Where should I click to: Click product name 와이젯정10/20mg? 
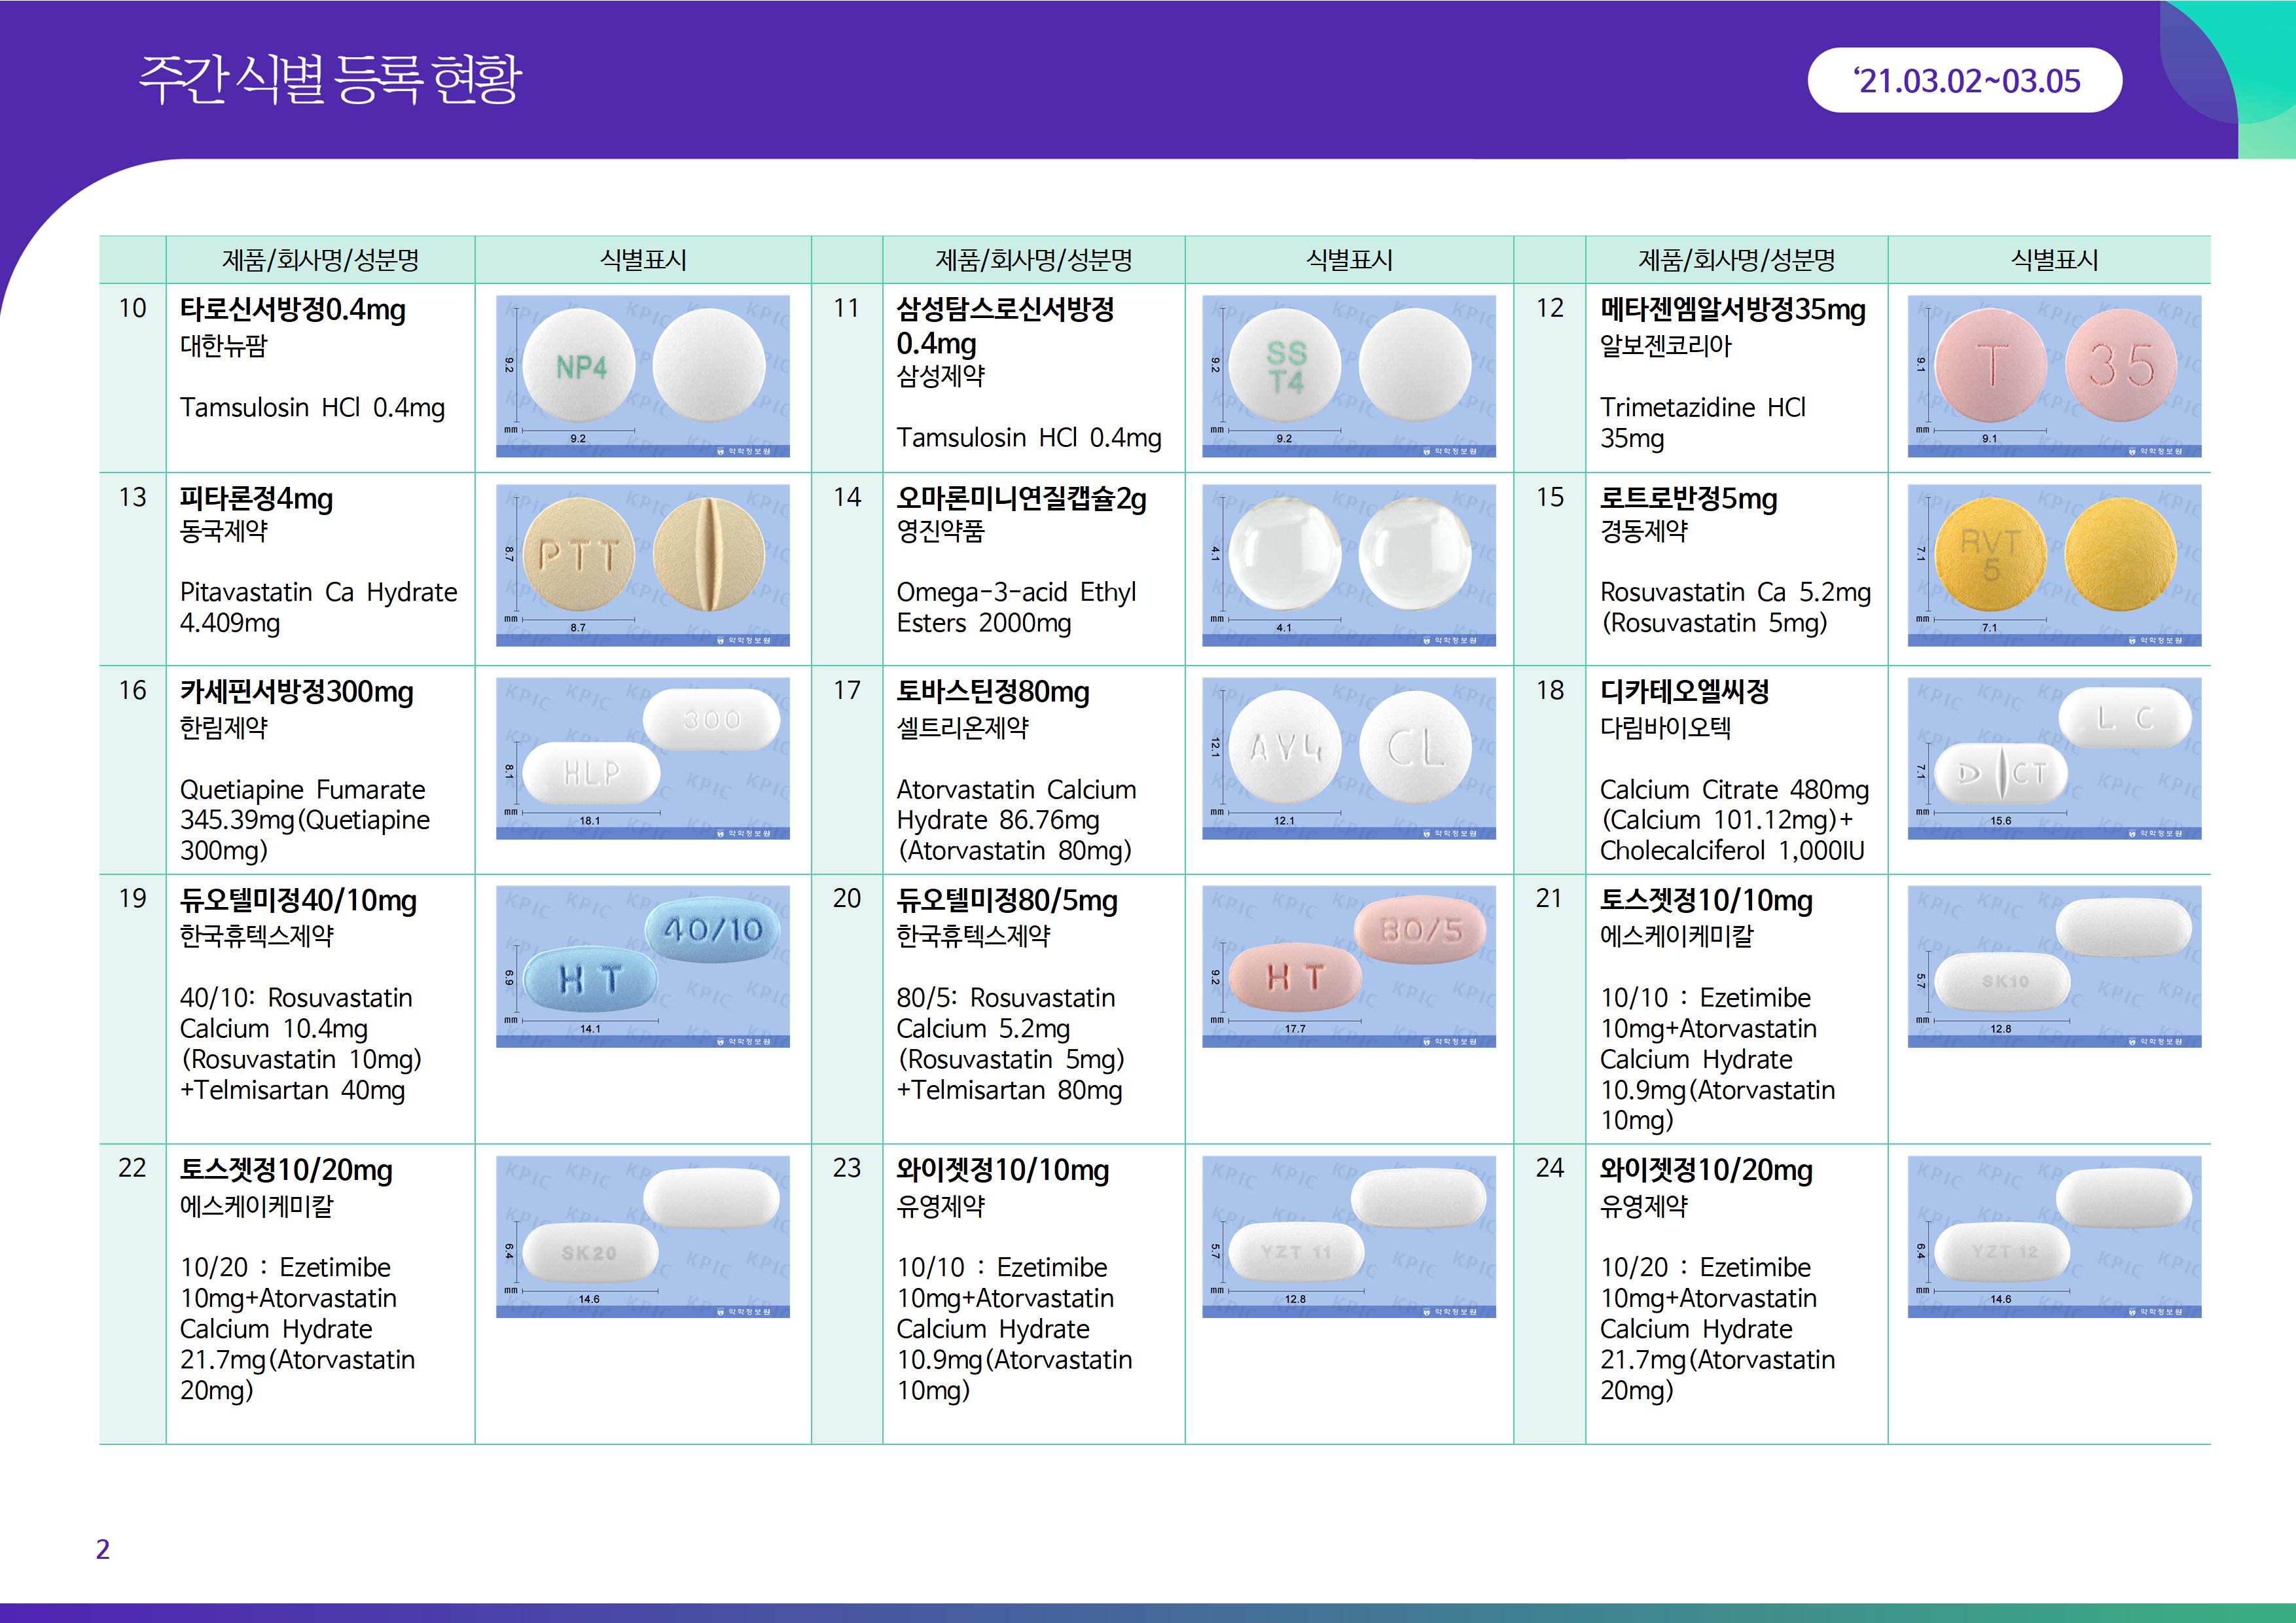[1705, 1170]
